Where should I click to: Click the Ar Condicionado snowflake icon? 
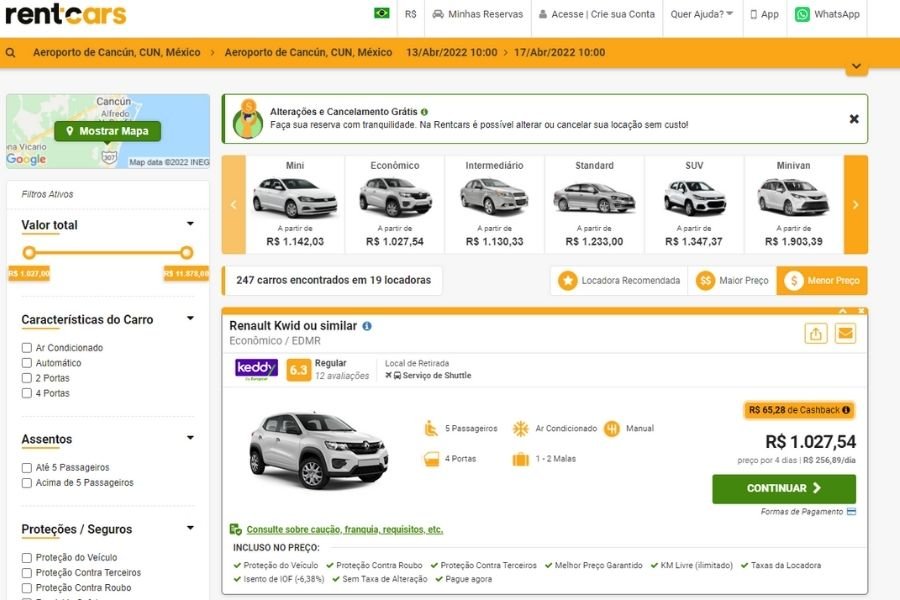[x=521, y=428]
